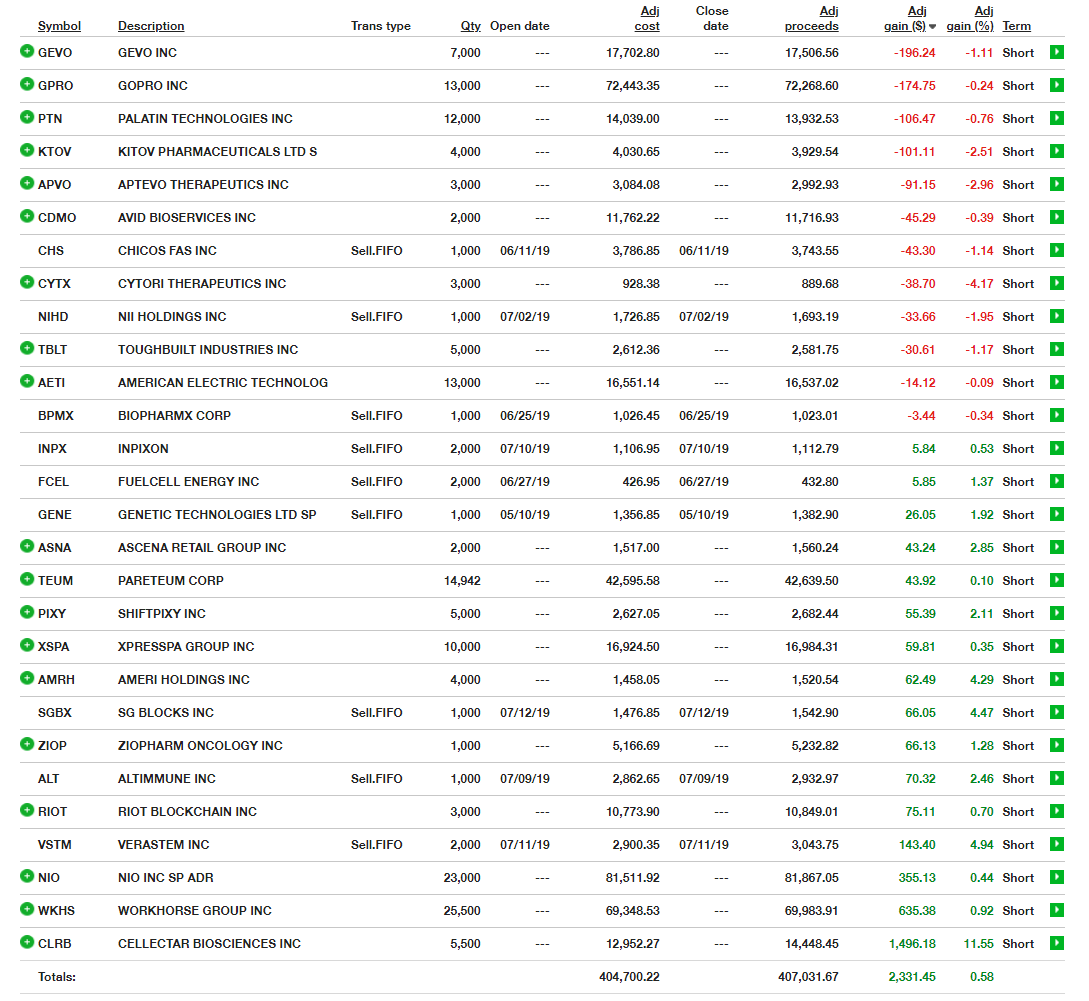Expand the CLRB row plus icon
Image resolution: width=1089 pixels, height=1001 pixels.
pos(27,942)
